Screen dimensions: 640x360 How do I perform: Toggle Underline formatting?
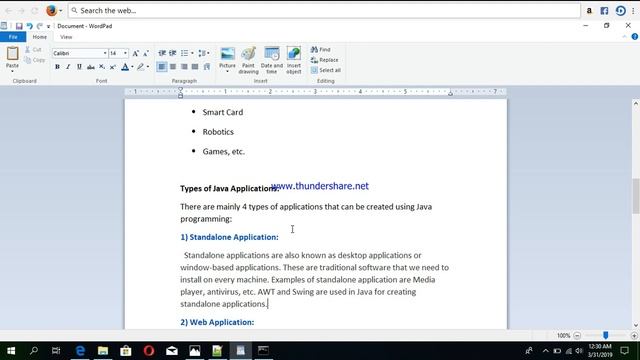79,67
